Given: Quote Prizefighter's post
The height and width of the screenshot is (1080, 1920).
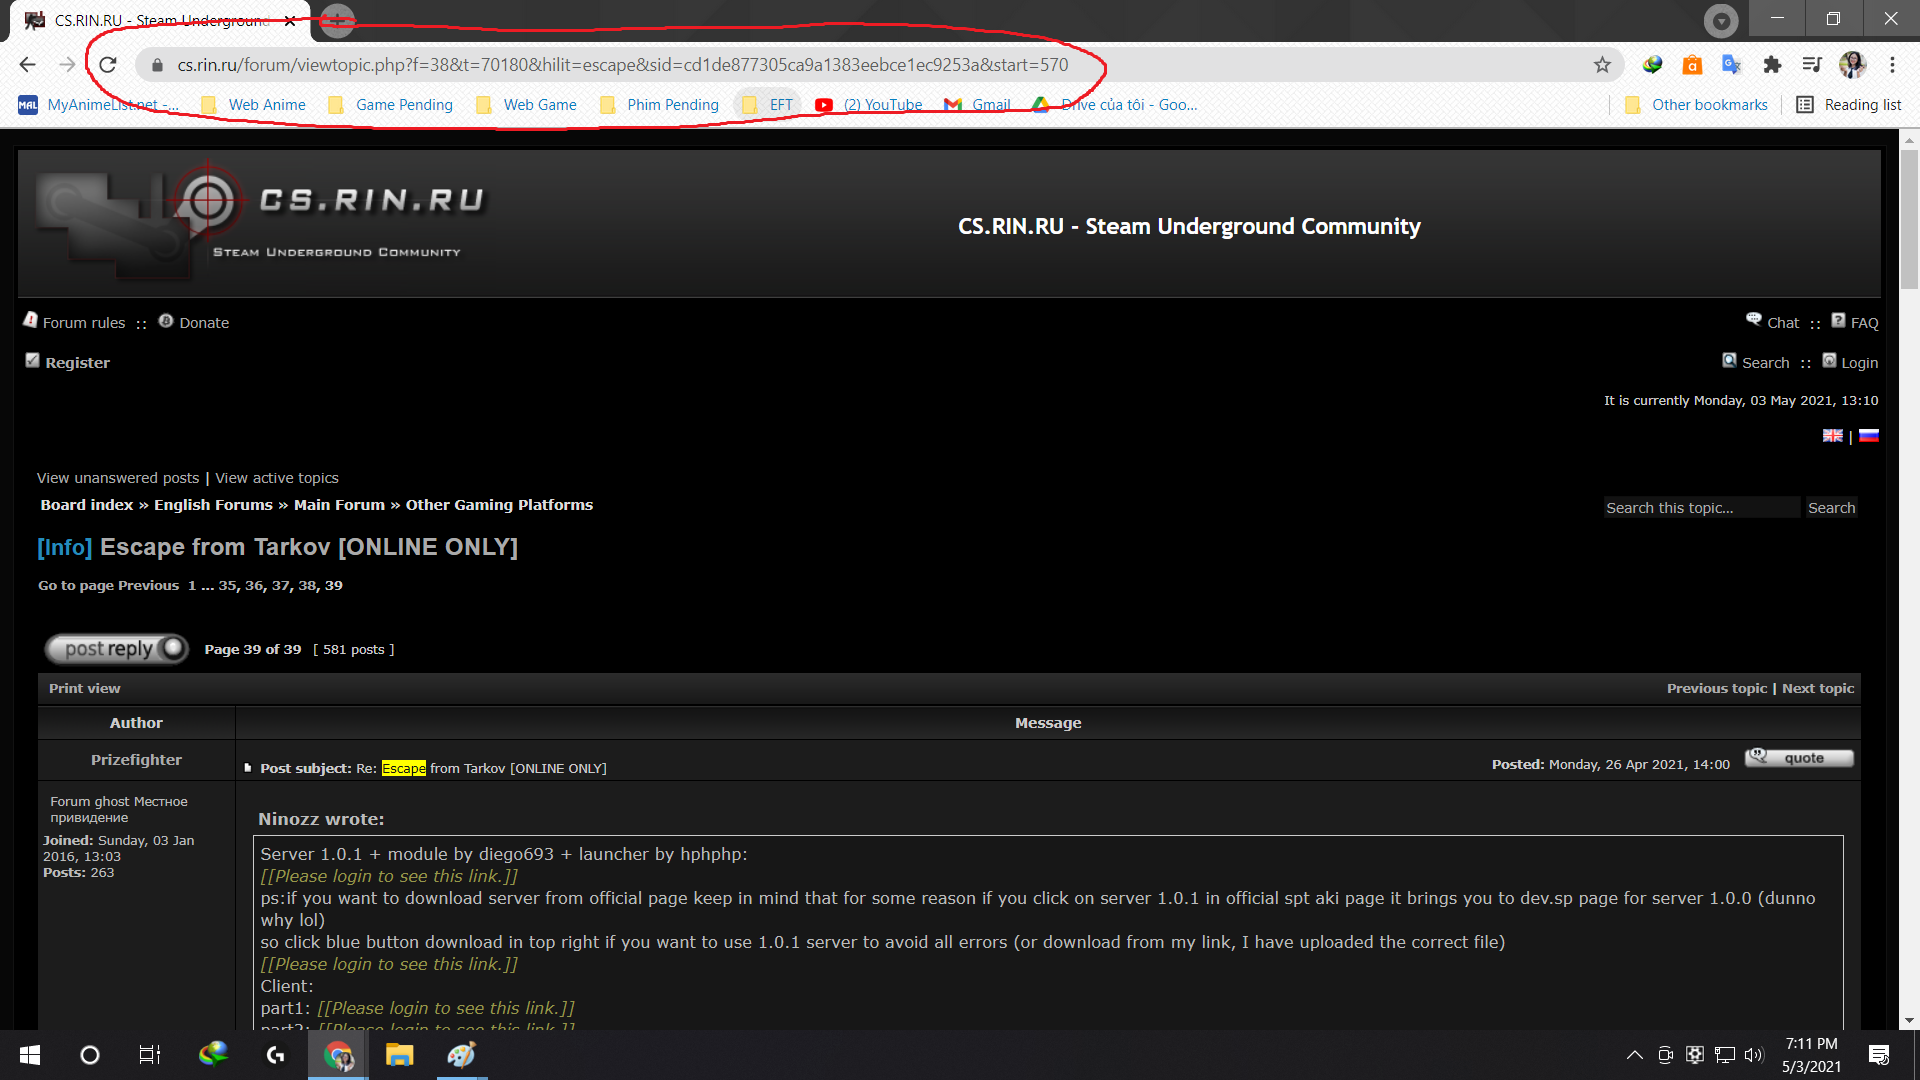Looking at the screenshot, I should [1799, 758].
